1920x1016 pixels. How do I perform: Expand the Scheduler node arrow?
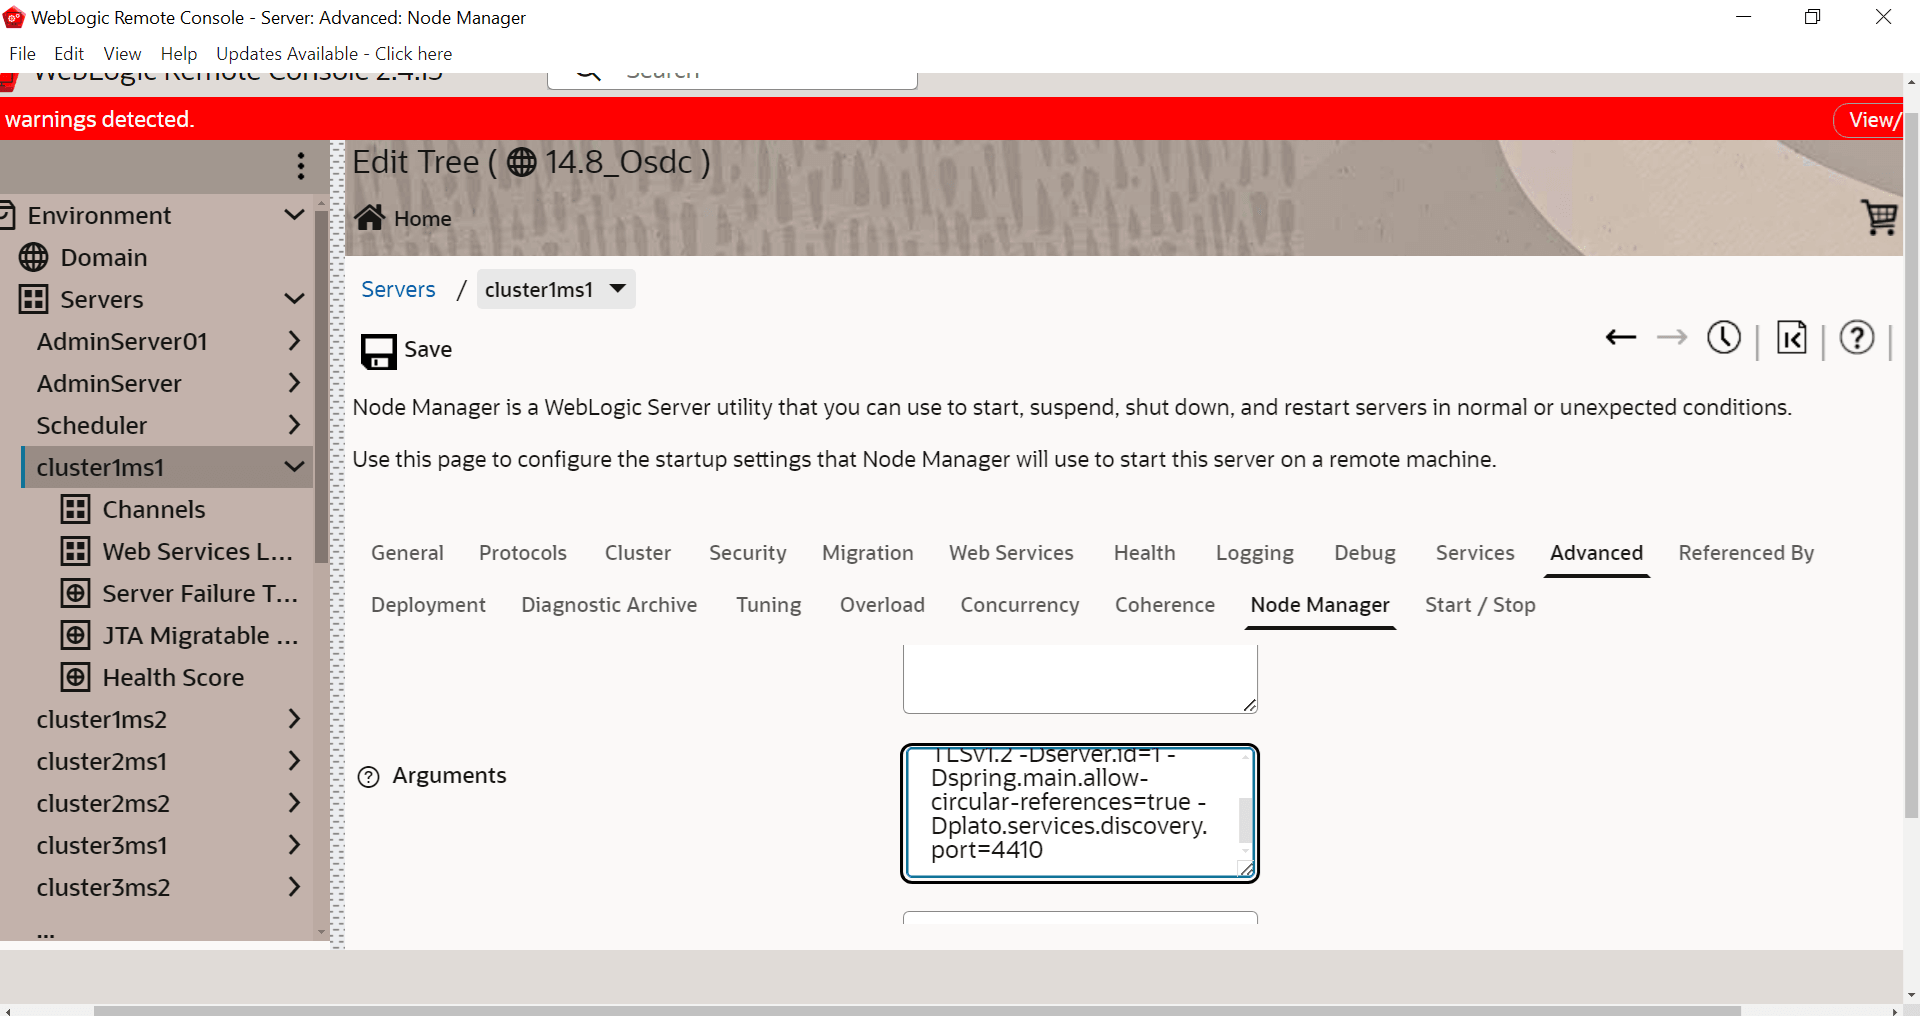tap(294, 425)
